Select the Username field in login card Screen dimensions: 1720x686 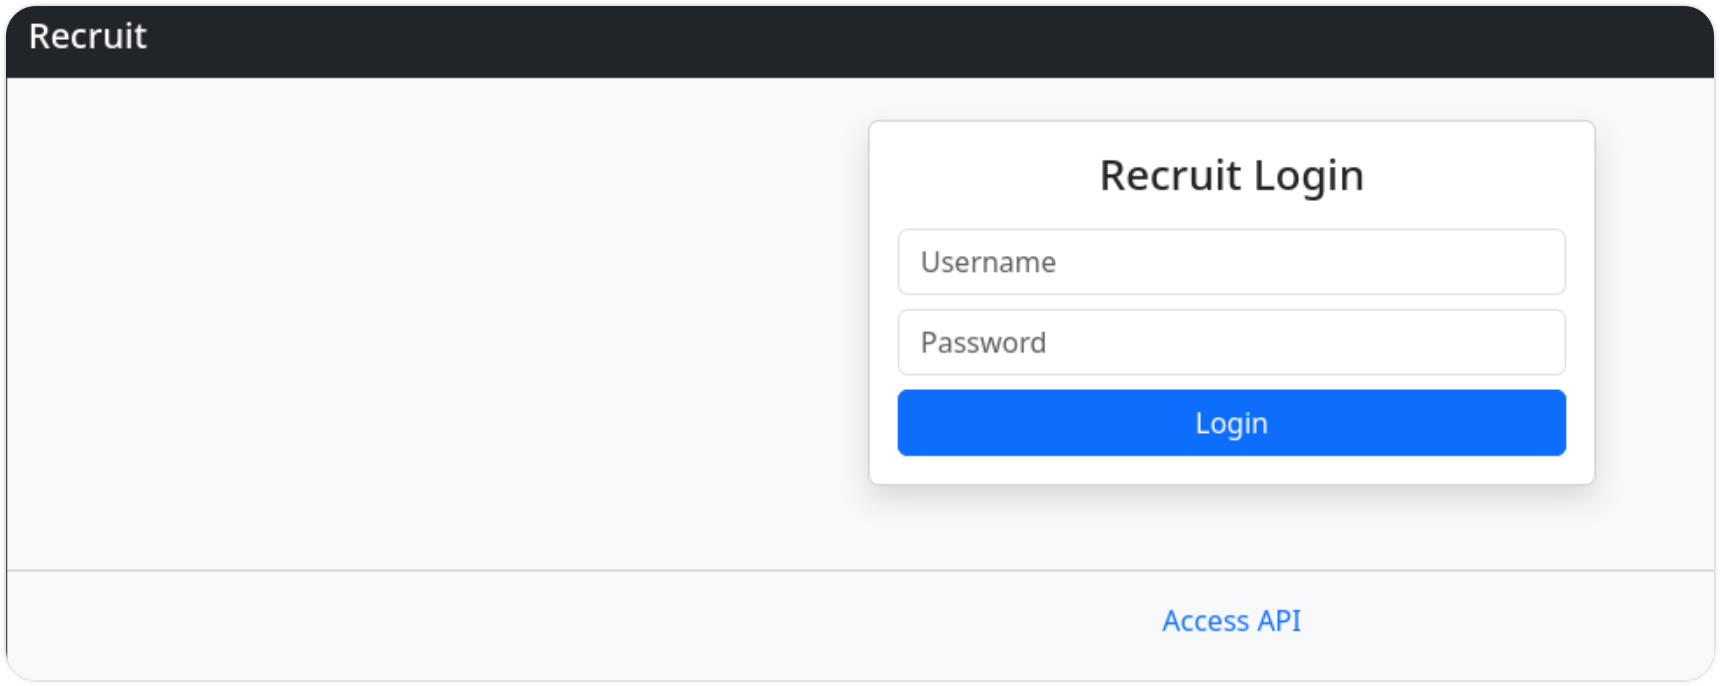point(1231,262)
